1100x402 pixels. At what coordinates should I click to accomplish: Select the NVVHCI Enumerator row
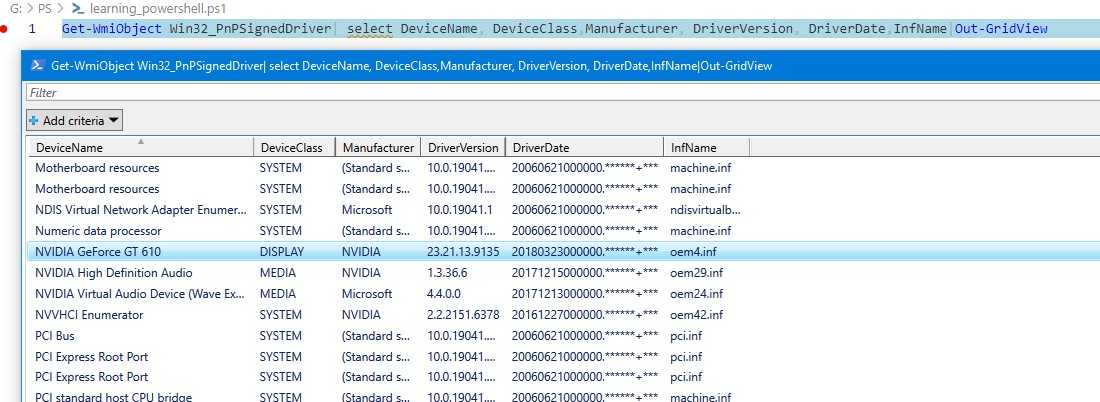(x=89, y=315)
